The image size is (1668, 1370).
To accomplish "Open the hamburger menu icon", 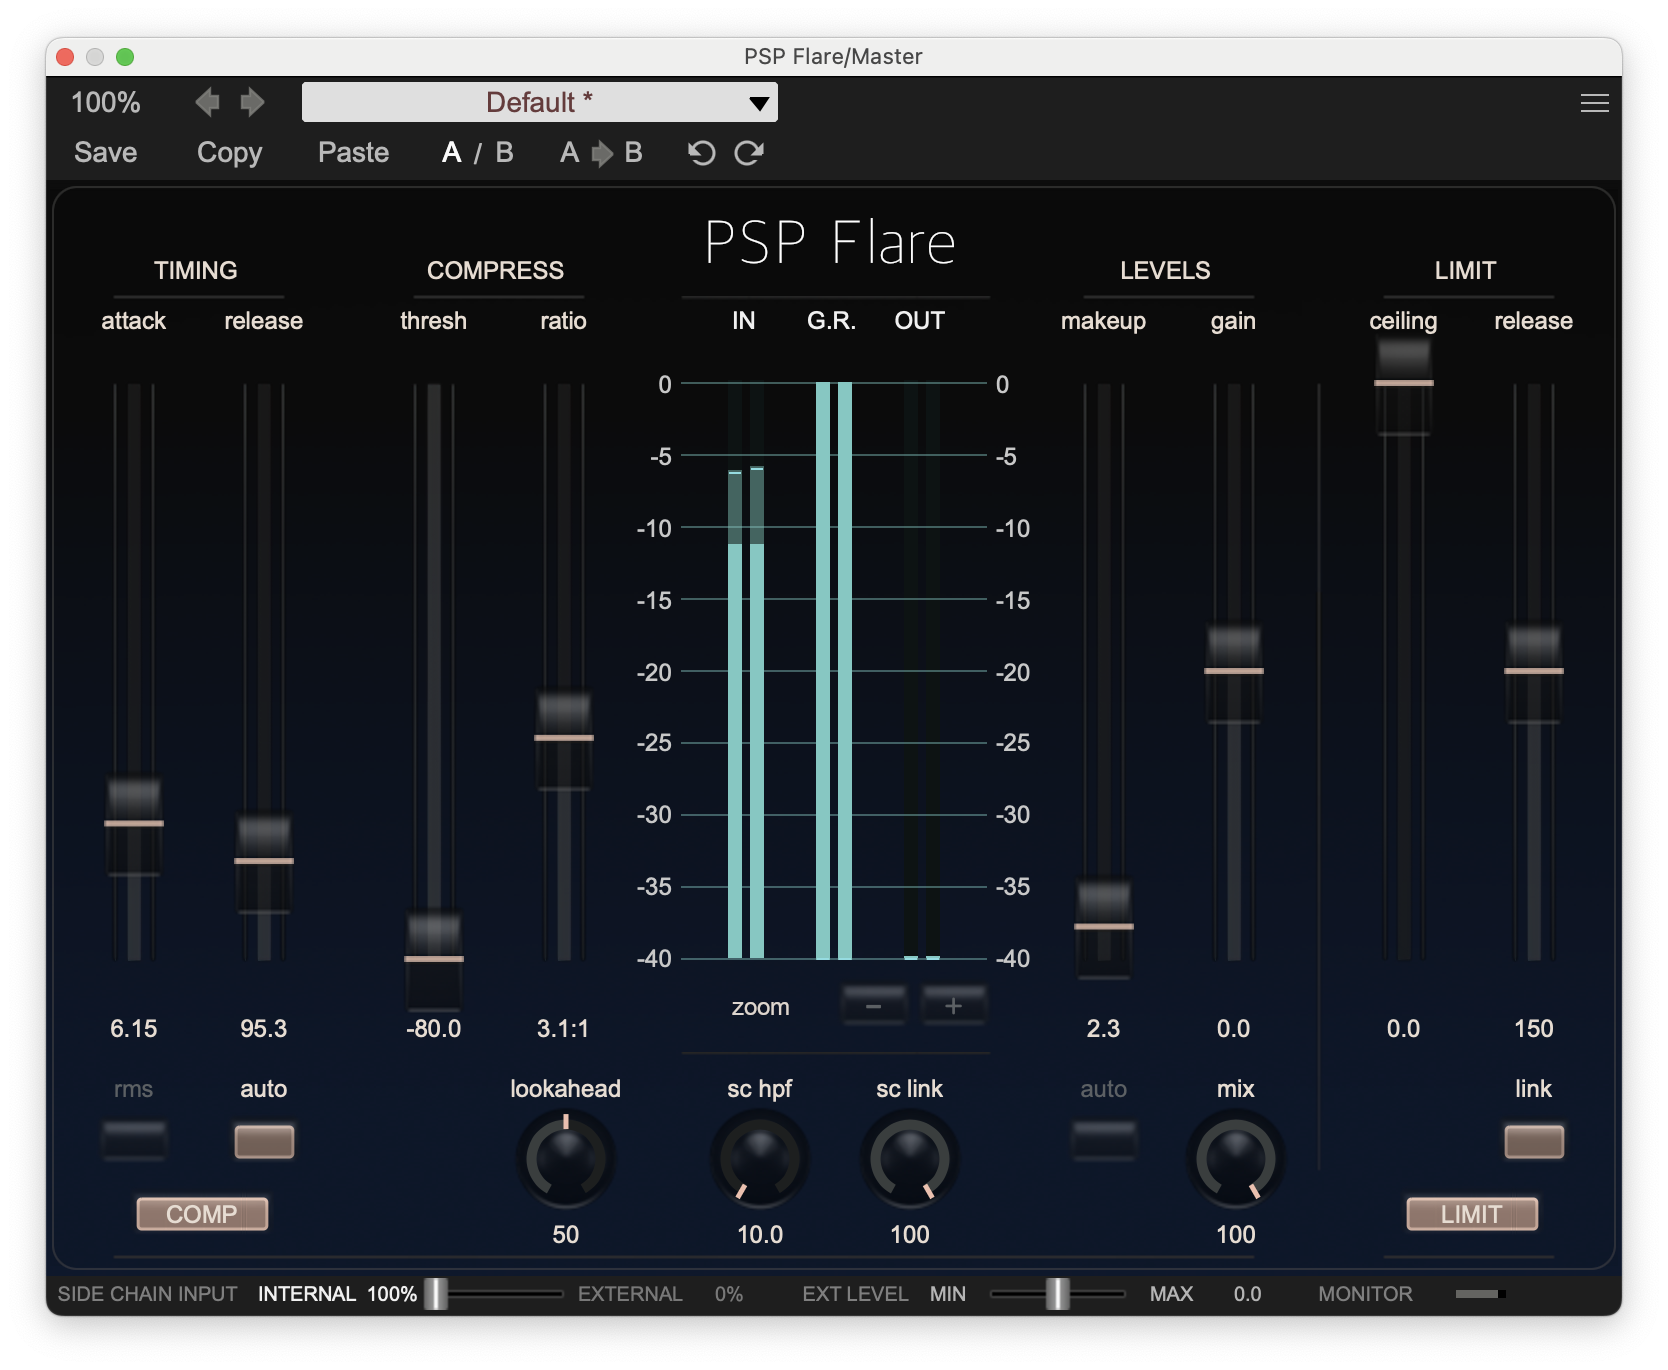I will [x=1594, y=103].
